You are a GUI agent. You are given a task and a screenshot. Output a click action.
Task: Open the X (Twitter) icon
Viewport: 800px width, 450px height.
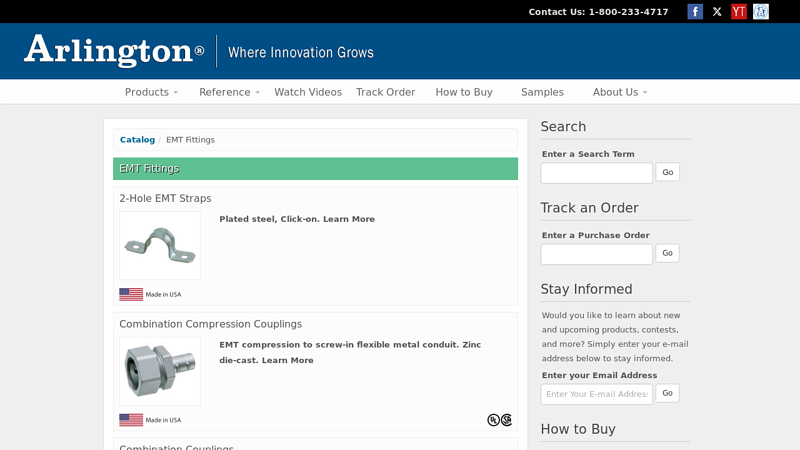tap(717, 12)
